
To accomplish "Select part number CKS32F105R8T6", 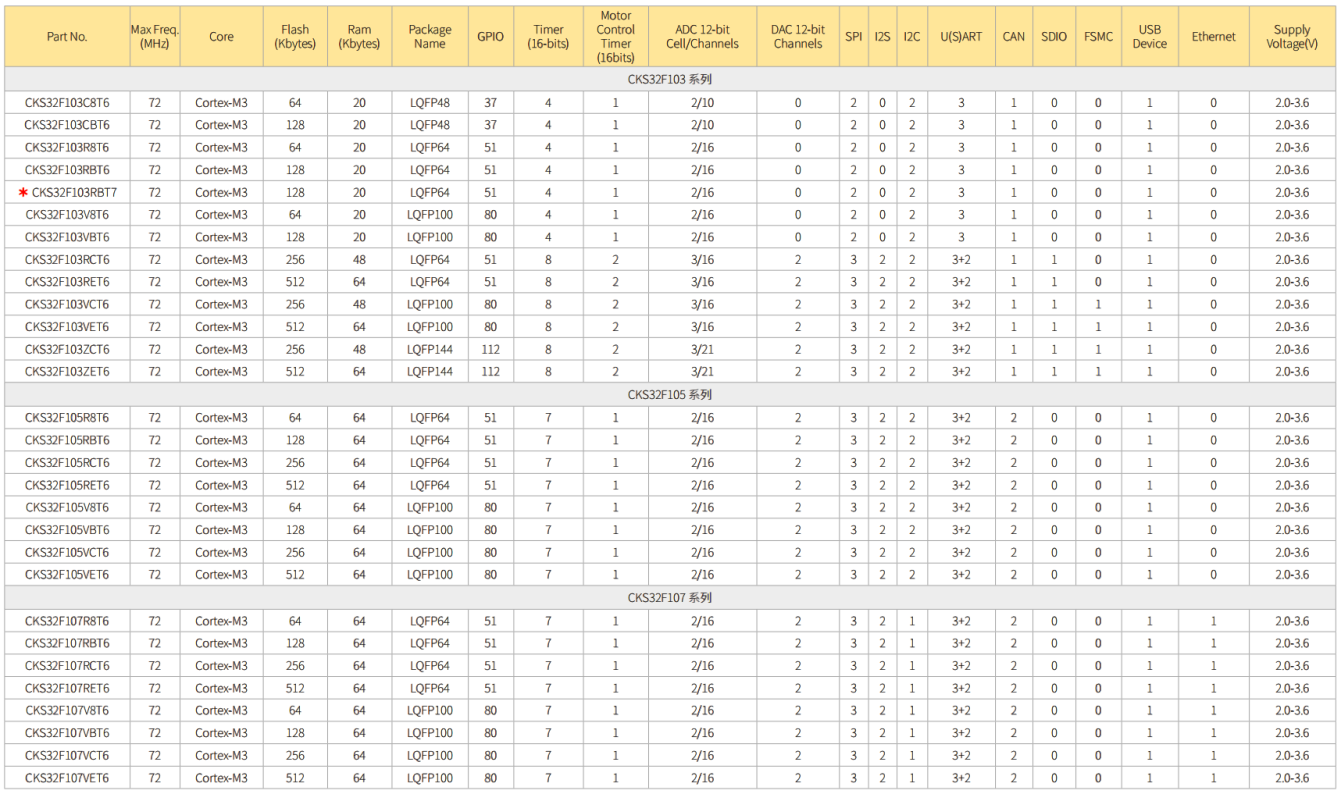I will (x=67, y=418).
